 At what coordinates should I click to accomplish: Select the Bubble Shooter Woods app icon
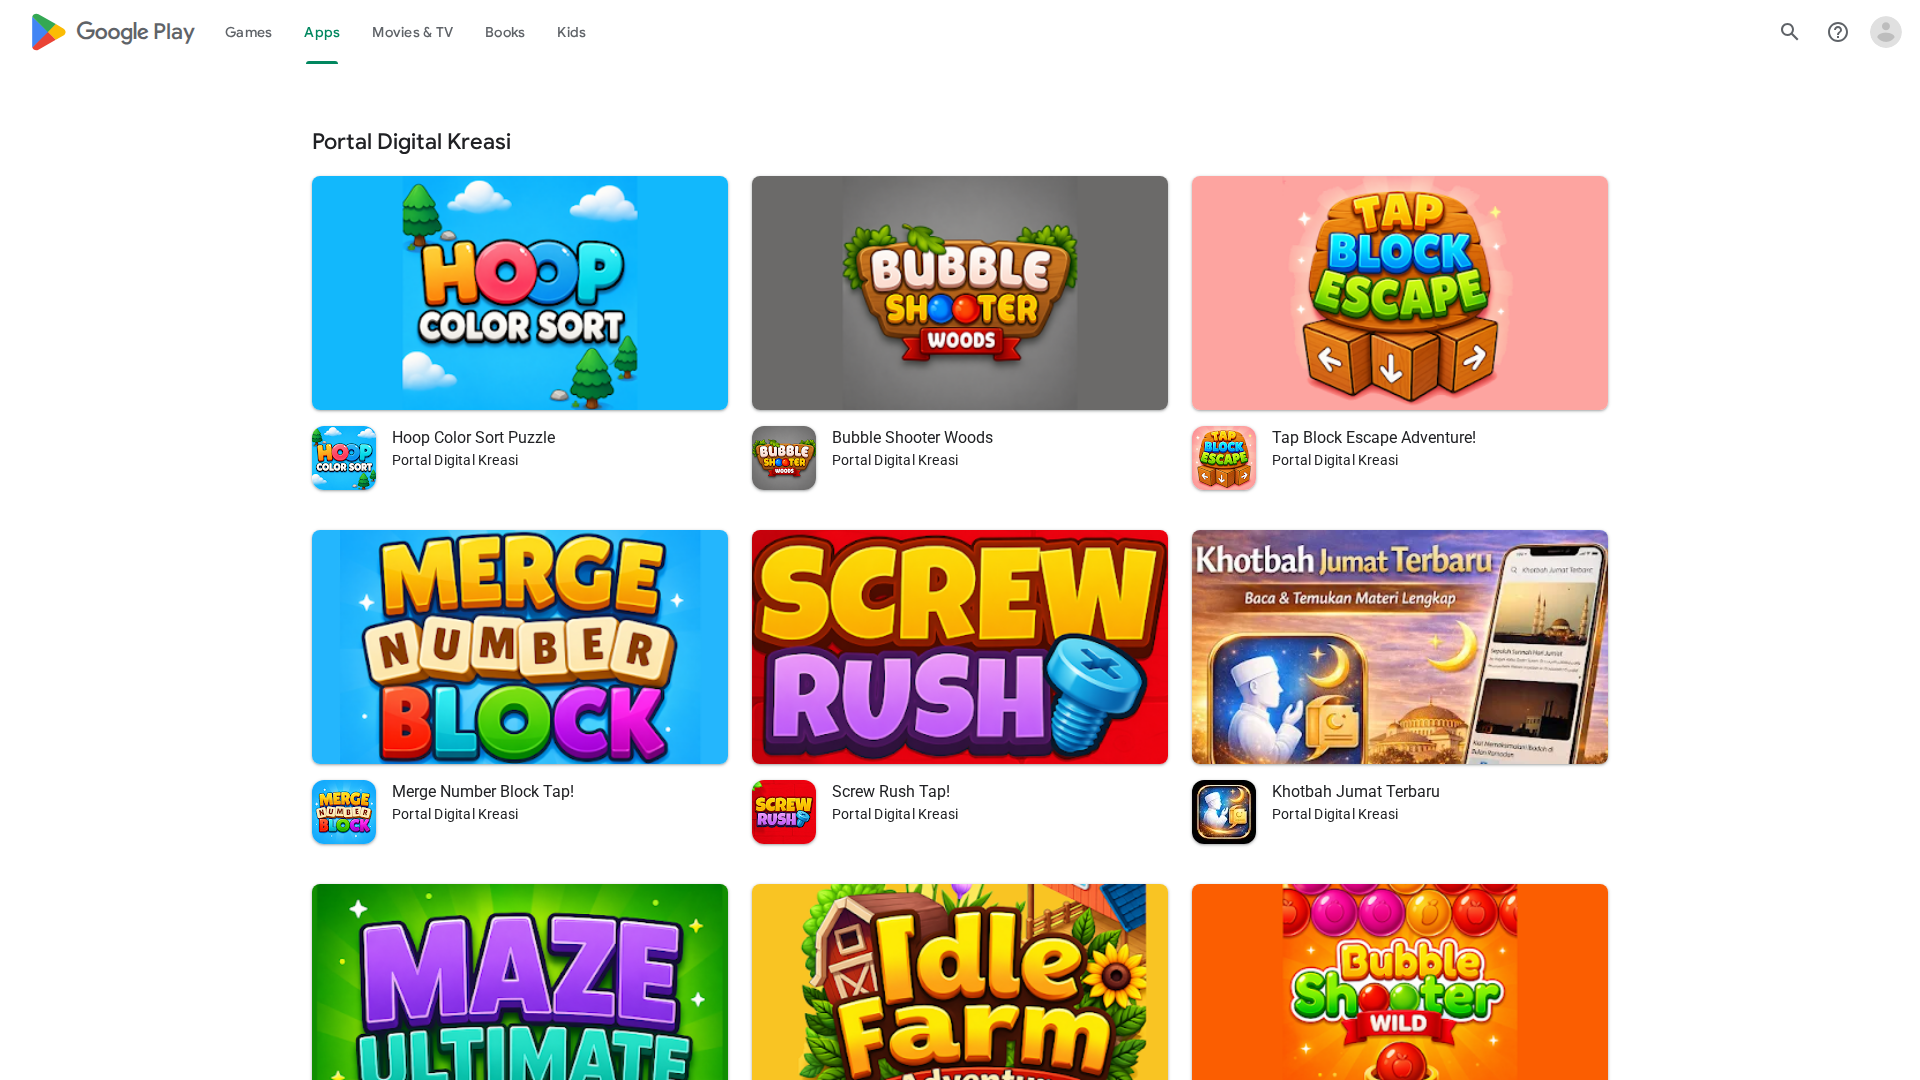pos(783,457)
